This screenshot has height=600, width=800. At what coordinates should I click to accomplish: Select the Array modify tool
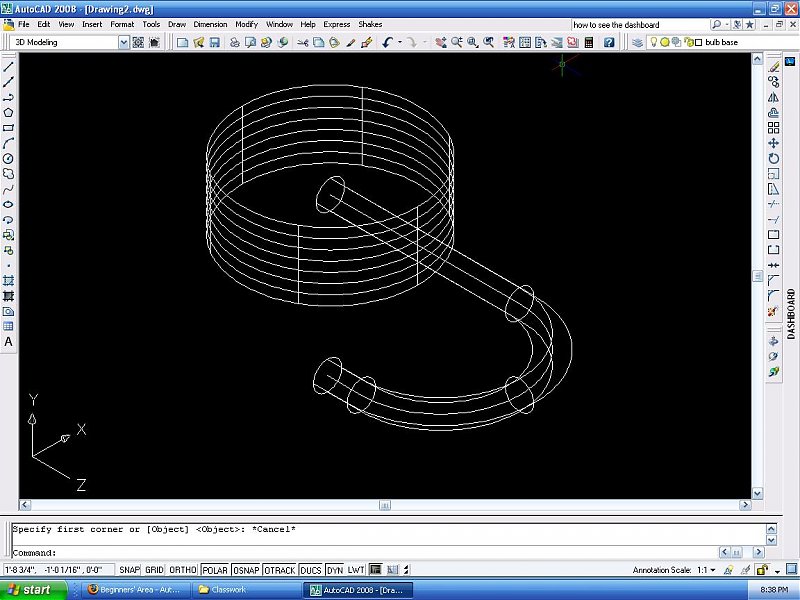click(773, 128)
